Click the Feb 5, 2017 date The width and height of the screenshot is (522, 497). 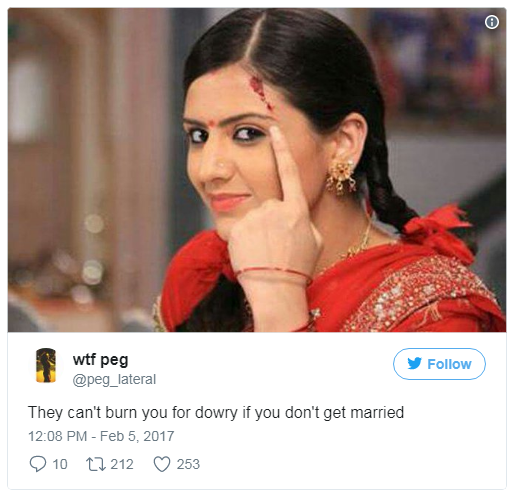(x=137, y=436)
